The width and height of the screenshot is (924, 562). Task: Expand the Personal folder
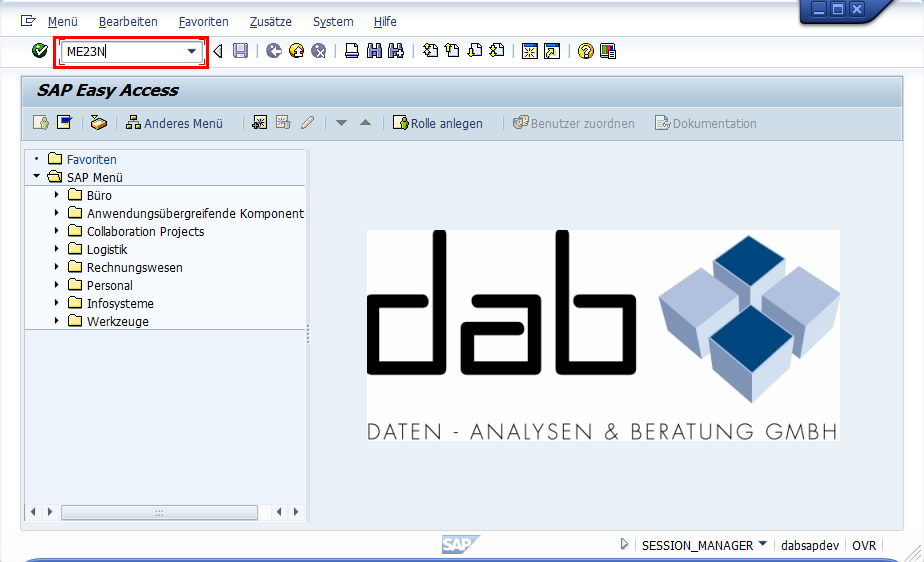(x=57, y=285)
